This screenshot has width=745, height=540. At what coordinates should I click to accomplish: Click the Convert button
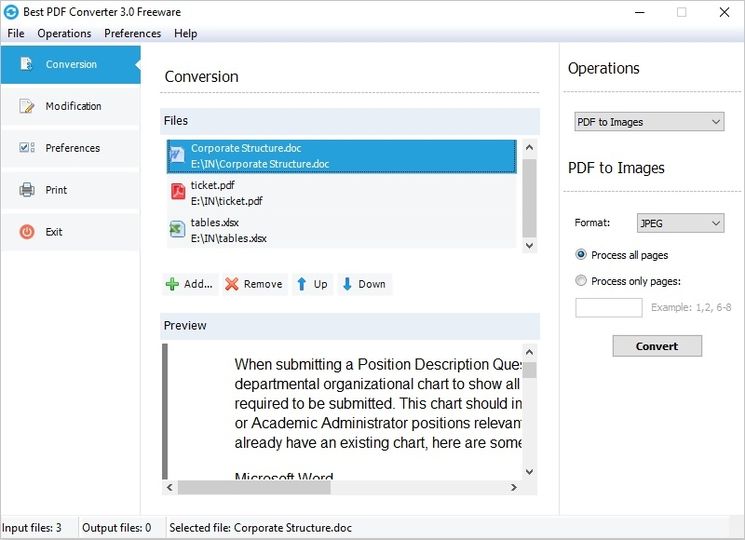pyautogui.click(x=657, y=346)
